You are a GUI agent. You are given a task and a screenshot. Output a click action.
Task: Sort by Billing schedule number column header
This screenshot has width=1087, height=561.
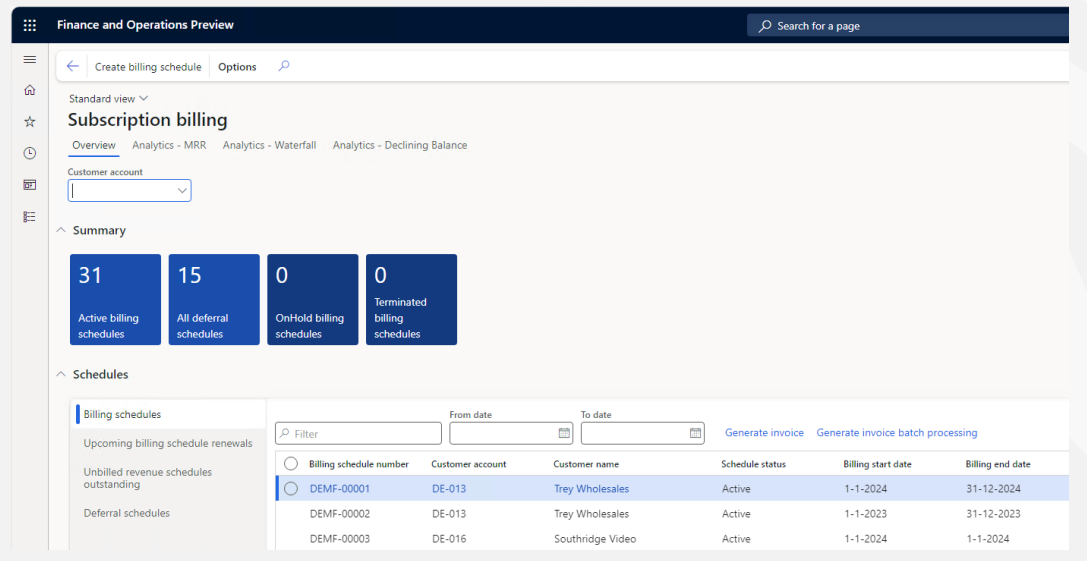pos(359,464)
